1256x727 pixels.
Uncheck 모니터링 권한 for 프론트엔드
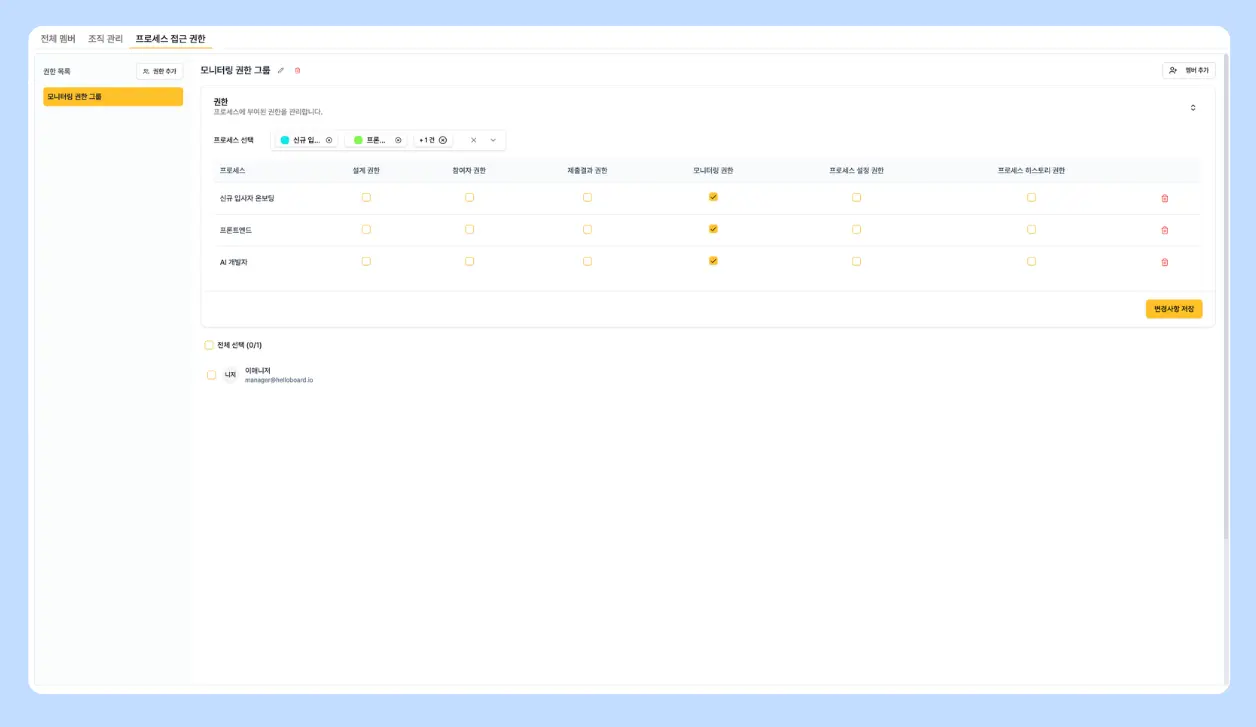tap(713, 229)
